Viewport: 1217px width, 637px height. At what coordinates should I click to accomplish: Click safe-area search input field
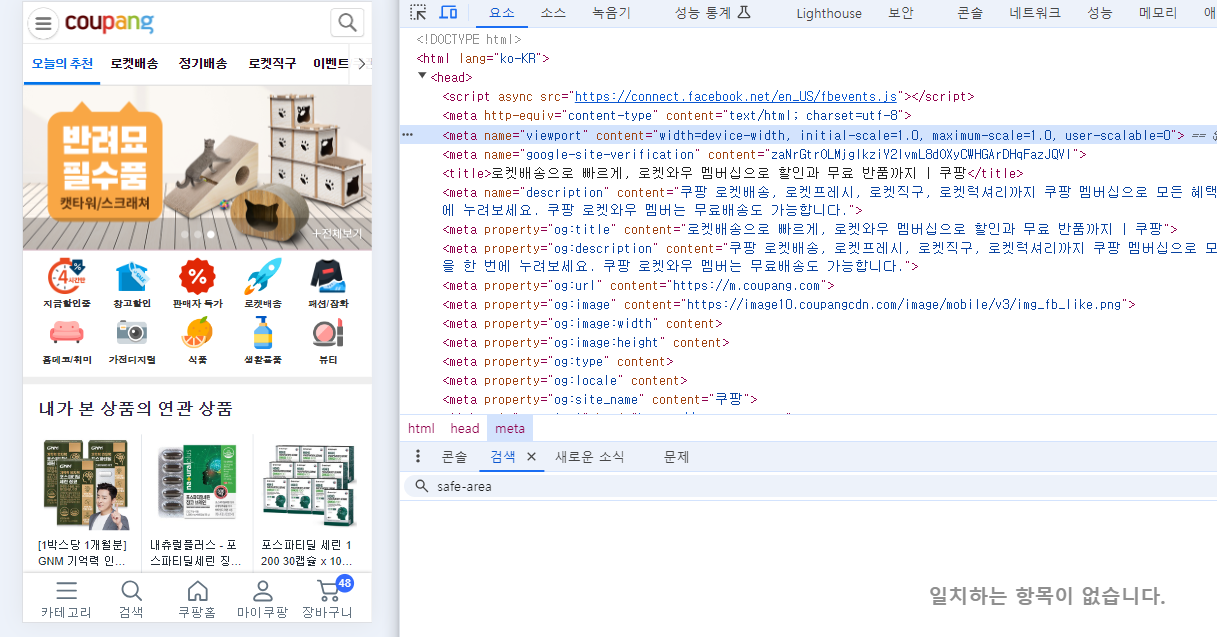[x=808, y=486]
